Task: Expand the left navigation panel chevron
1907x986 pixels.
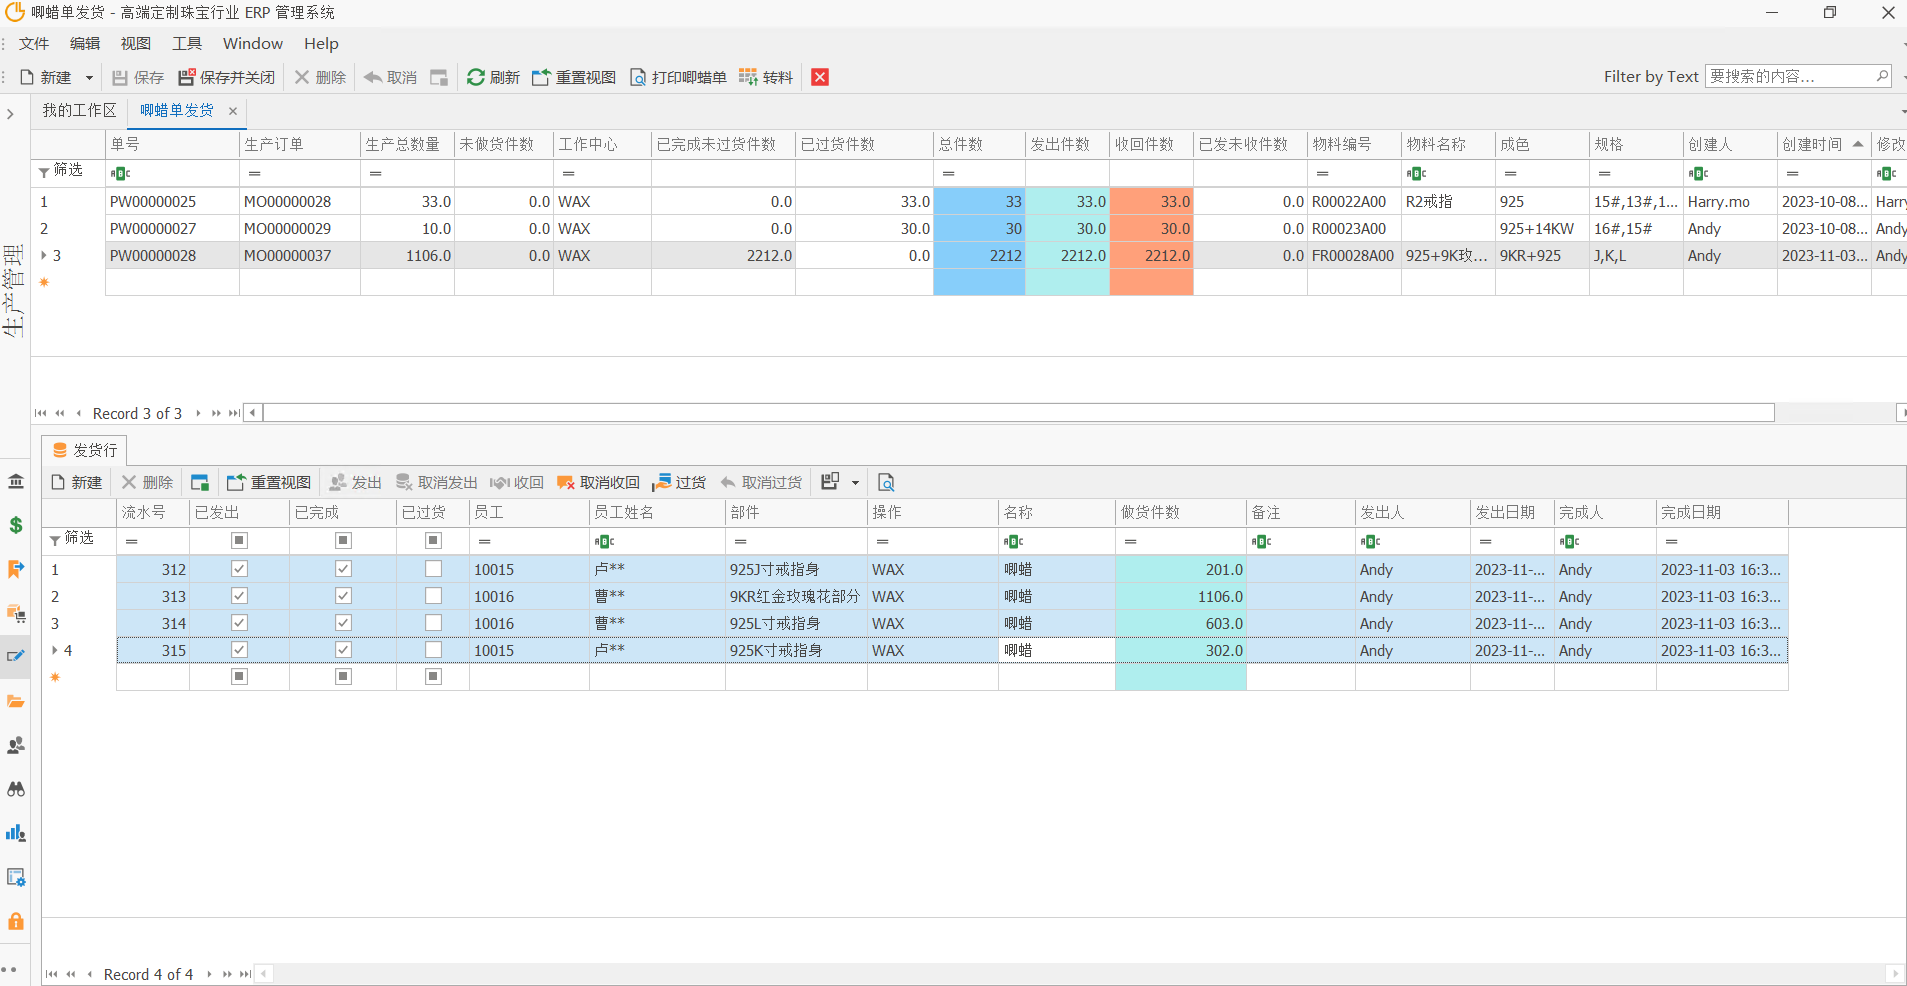Action: tap(10, 114)
